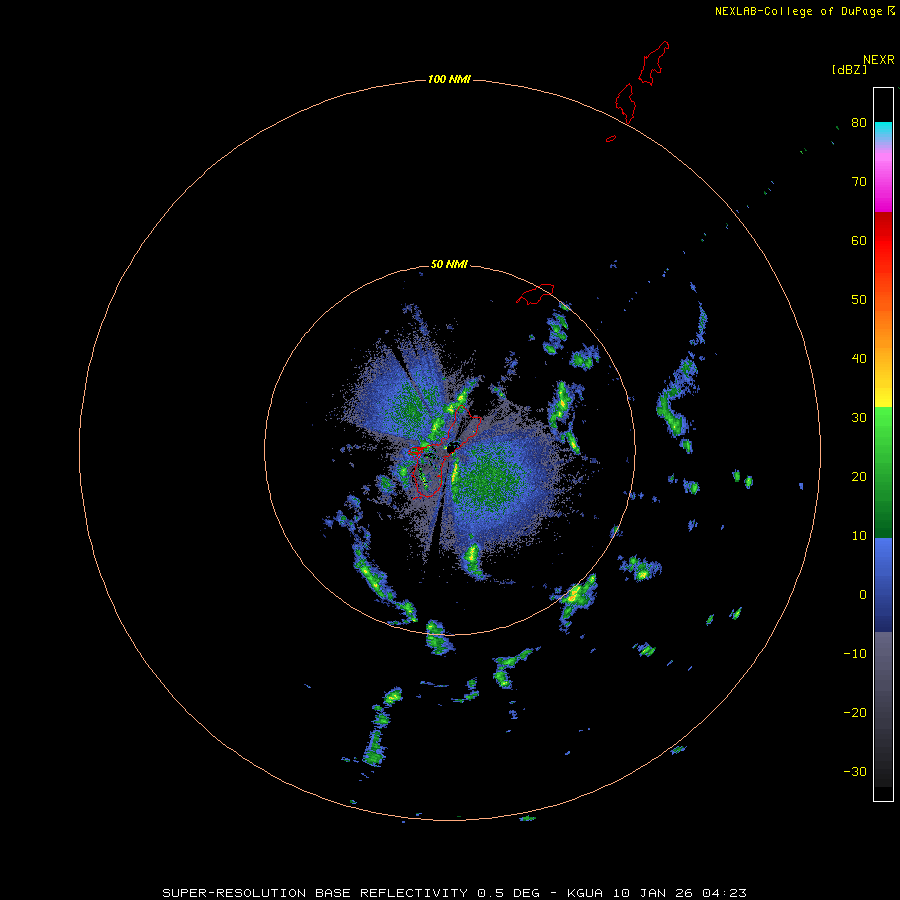The image size is (900, 900).
Task: Click the NEXR label above the color scale
Action: [x=879, y=60]
